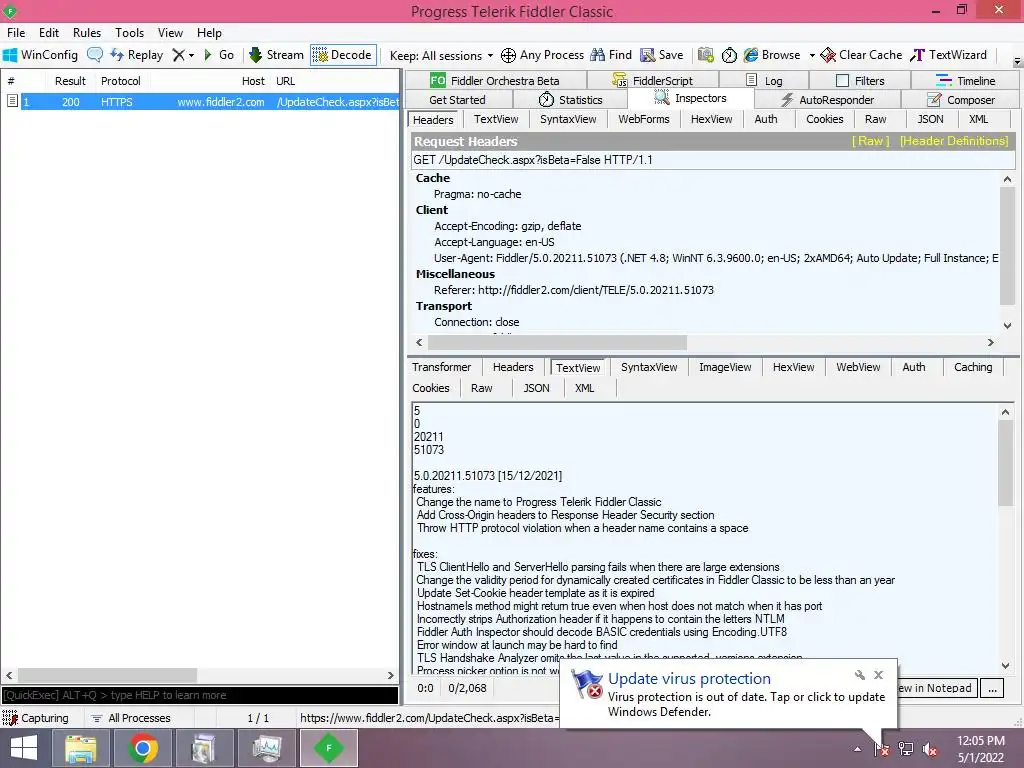
Task: Dismiss the Update virus protection notification
Action: coord(878,675)
